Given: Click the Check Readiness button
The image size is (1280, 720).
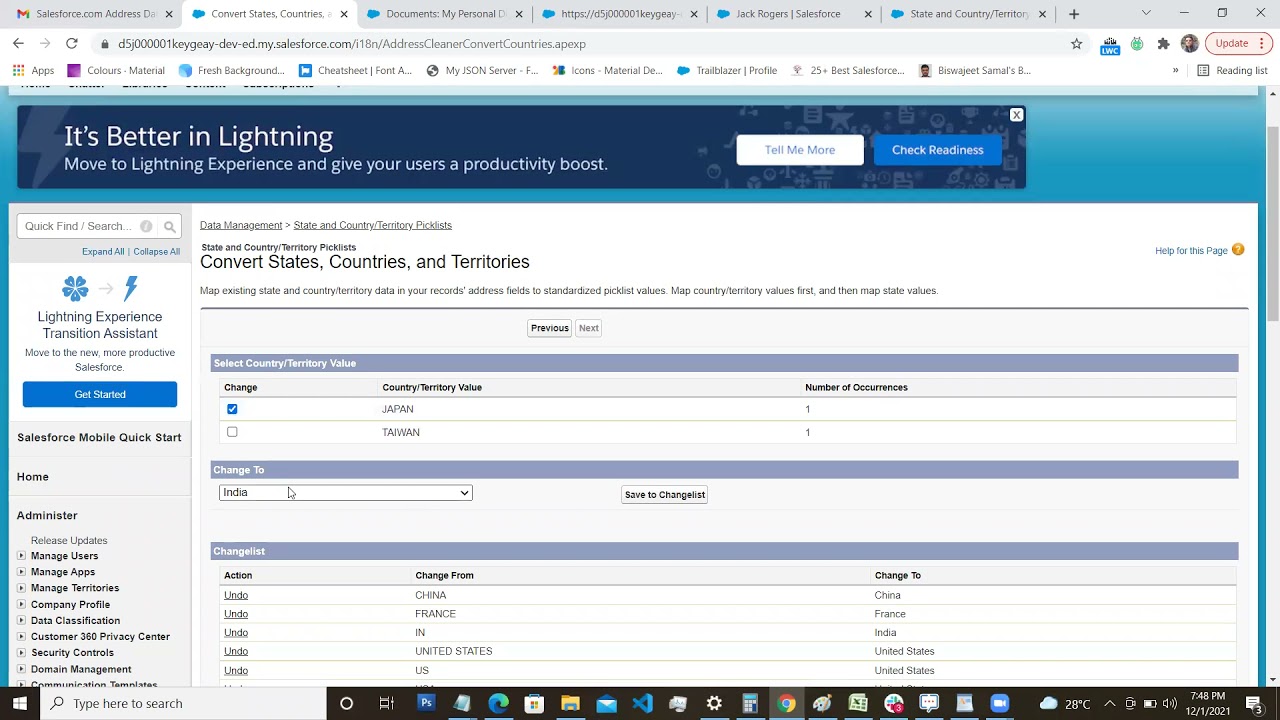Looking at the screenshot, I should (937, 150).
